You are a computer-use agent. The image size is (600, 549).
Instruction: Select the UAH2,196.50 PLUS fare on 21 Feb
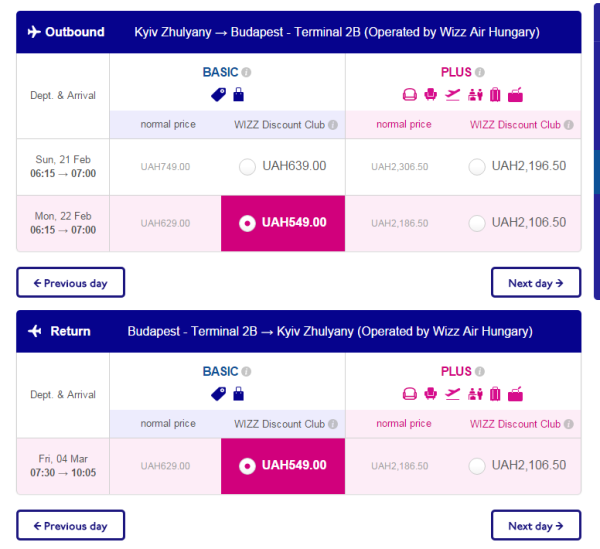[x=477, y=167]
